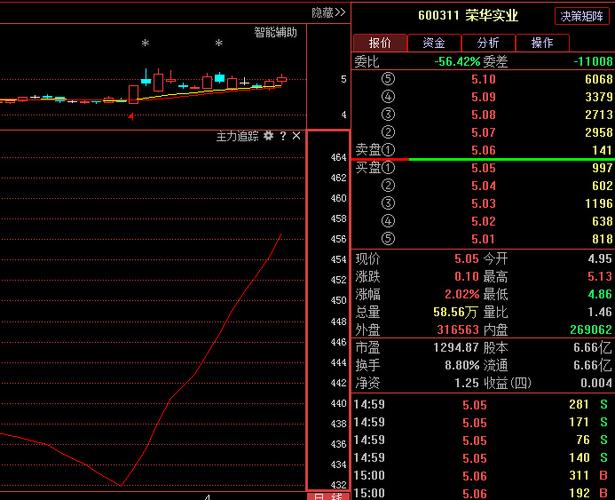Click sell volume 6068

click(599, 79)
